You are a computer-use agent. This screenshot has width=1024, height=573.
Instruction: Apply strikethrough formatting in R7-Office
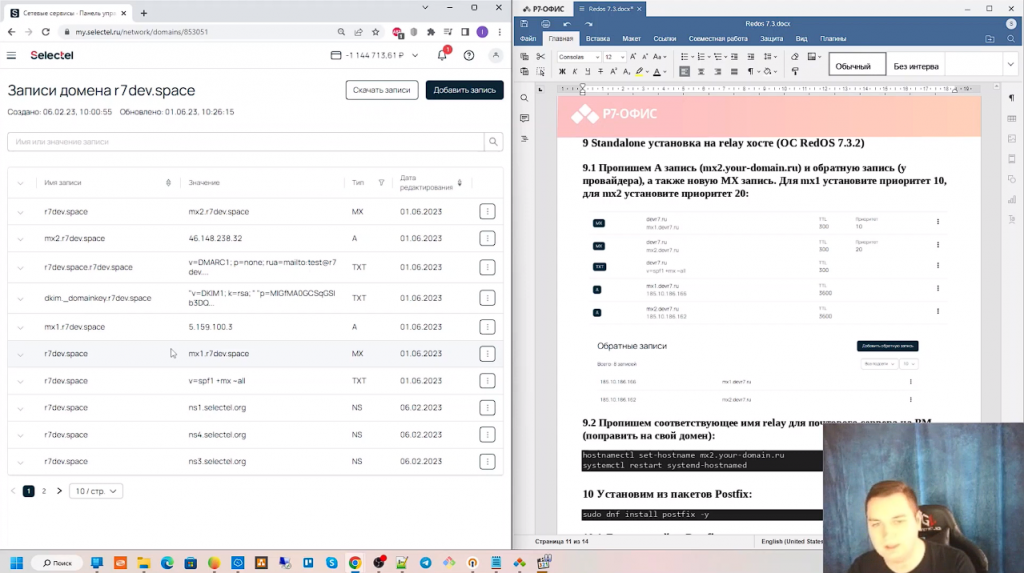[600, 71]
